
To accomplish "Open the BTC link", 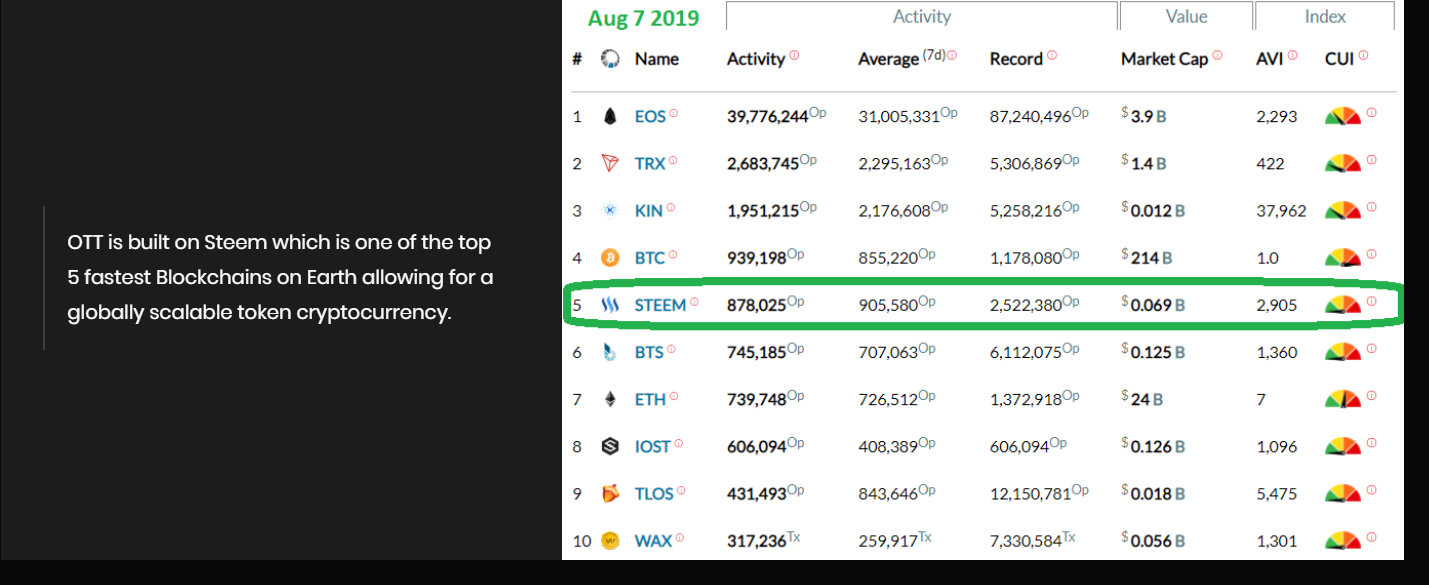I will (650, 258).
